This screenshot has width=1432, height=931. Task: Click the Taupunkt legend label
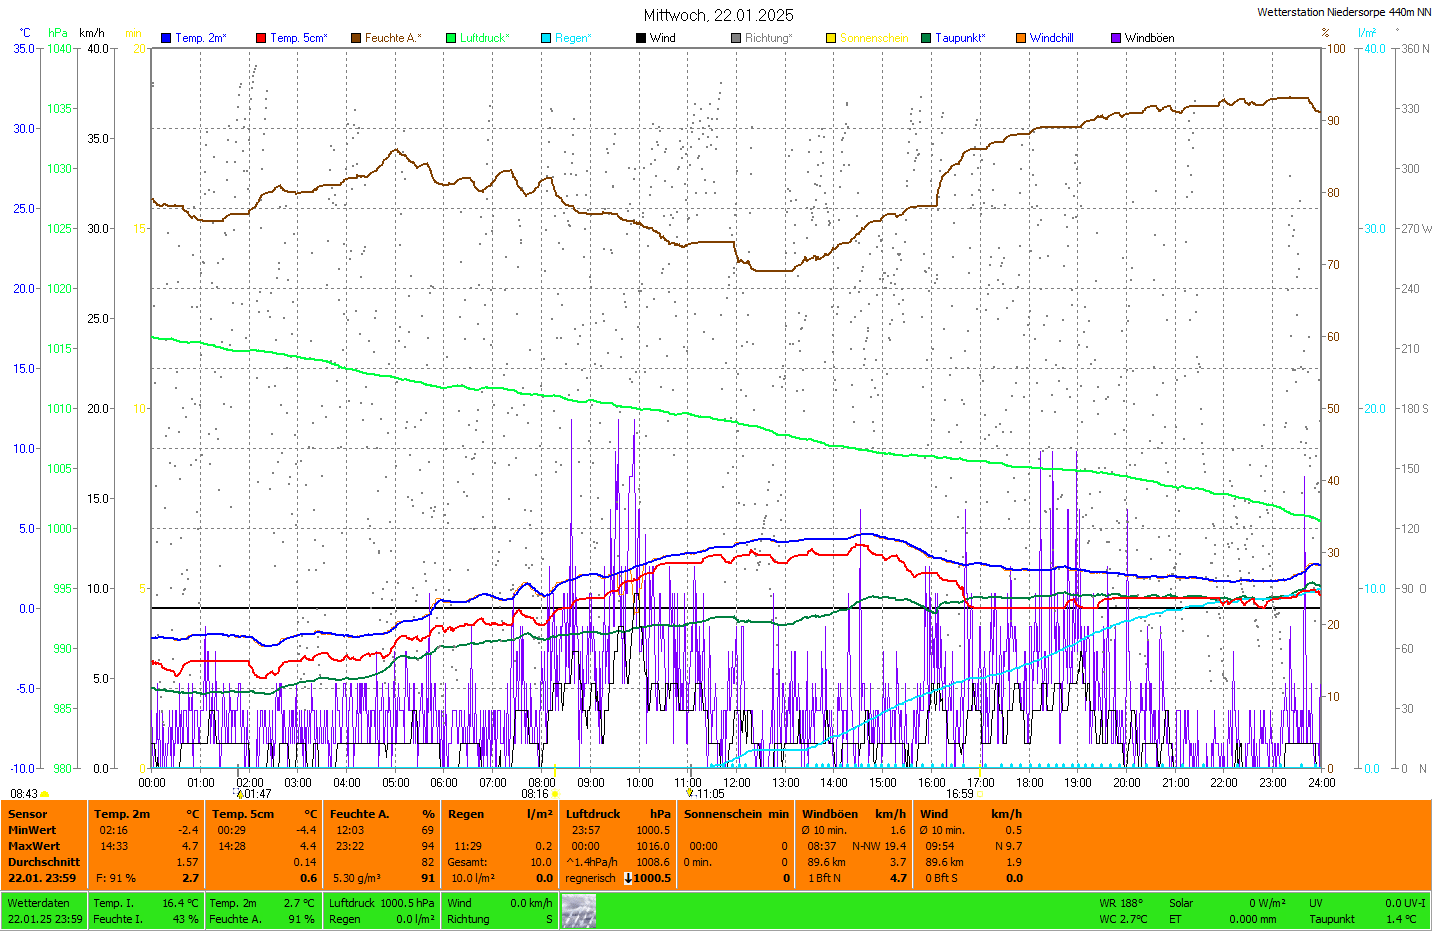tap(960, 38)
